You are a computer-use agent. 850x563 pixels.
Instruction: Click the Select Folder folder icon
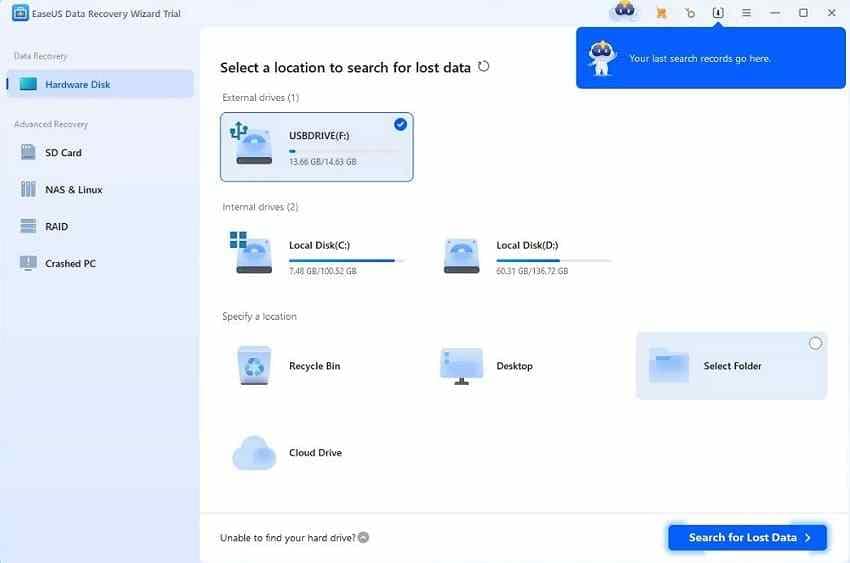pos(669,366)
